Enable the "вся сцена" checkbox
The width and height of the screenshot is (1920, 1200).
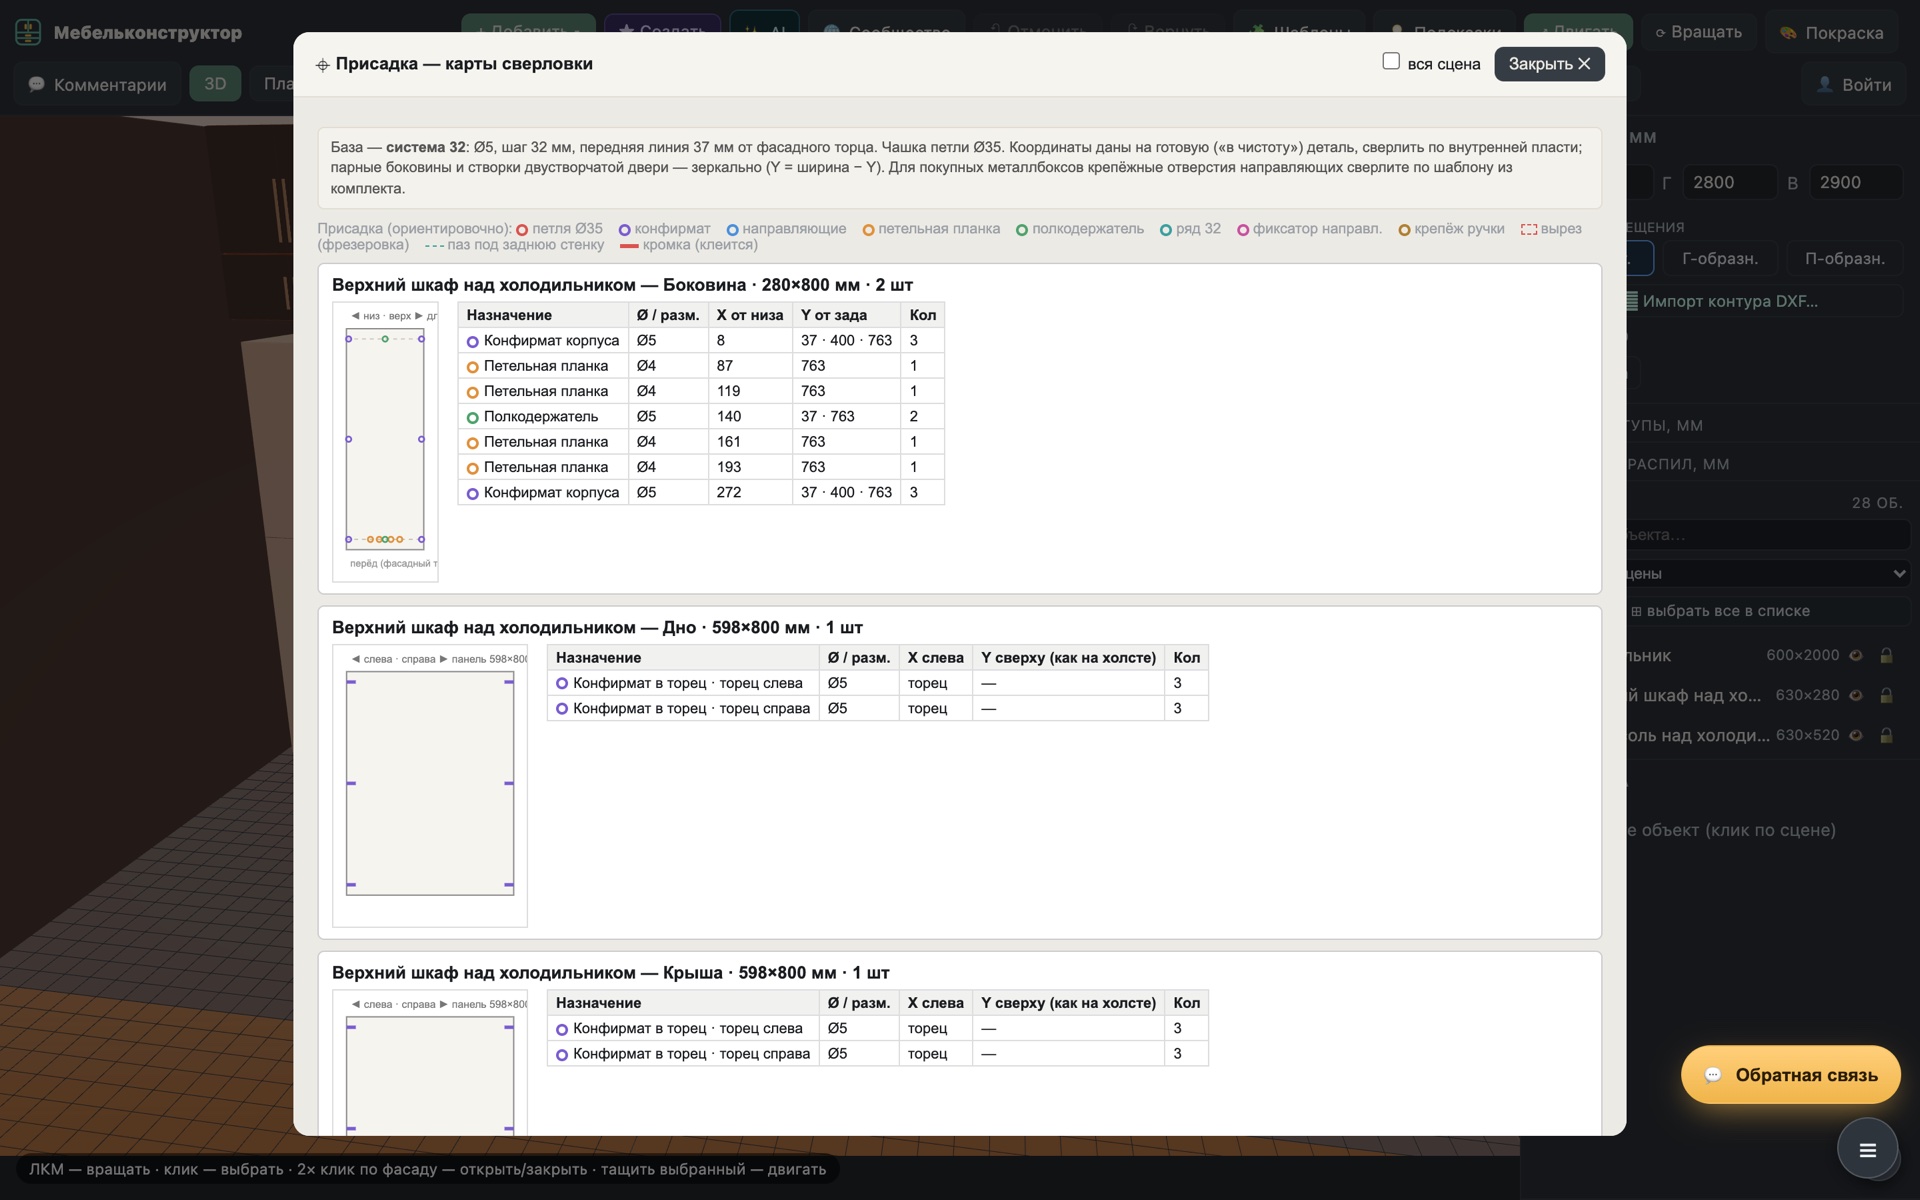[x=1391, y=62]
